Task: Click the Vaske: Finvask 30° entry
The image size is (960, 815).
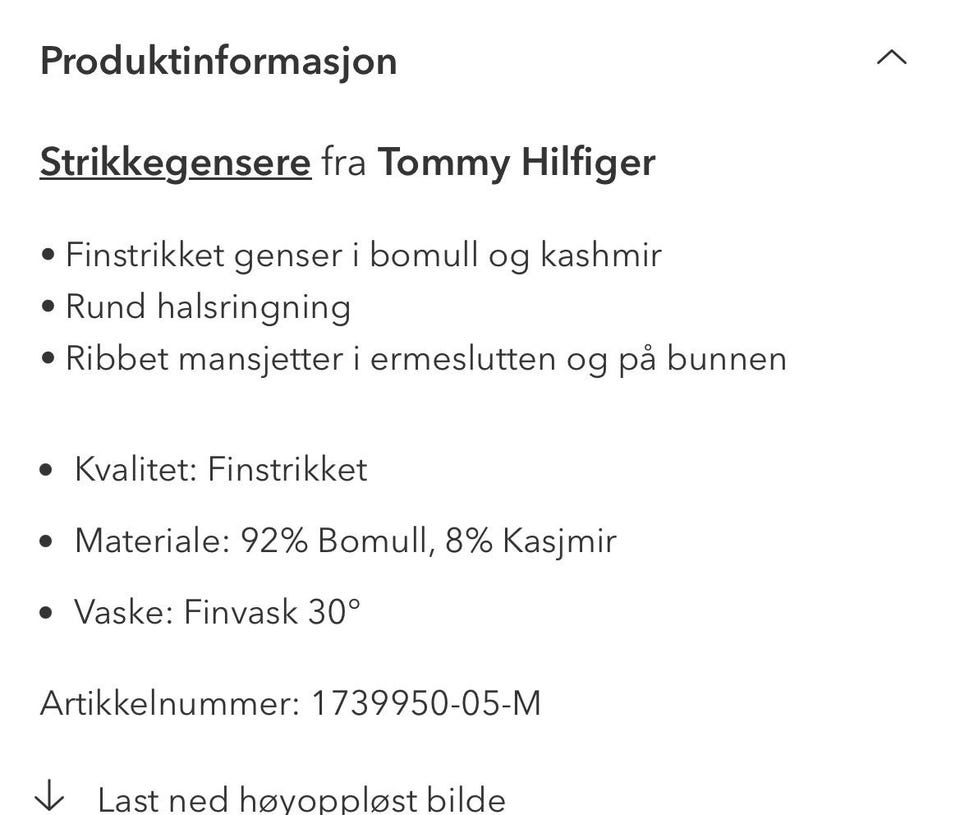Action: (x=217, y=611)
